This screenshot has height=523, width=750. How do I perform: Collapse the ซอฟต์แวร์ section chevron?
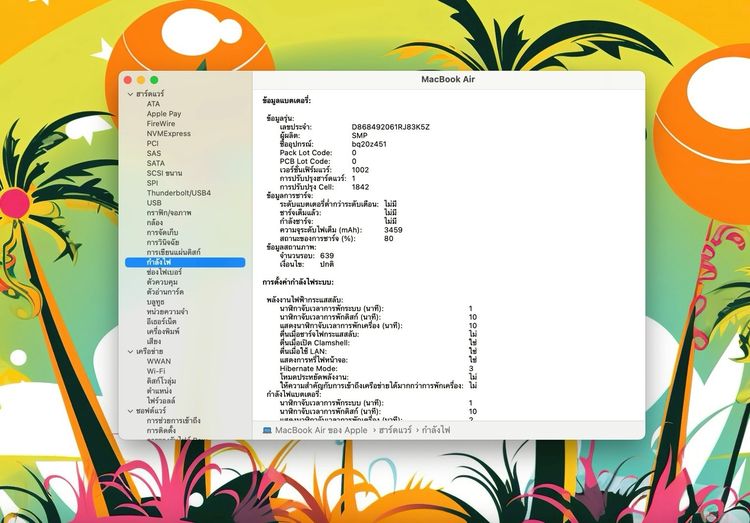[x=130, y=411]
